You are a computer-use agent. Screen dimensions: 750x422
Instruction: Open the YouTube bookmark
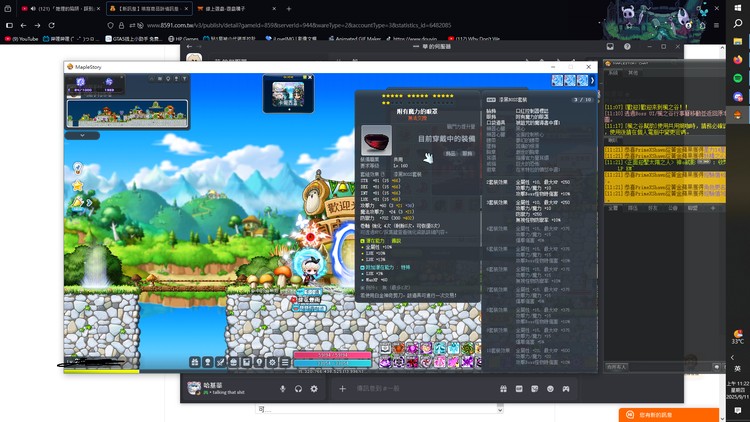[x=22, y=39]
